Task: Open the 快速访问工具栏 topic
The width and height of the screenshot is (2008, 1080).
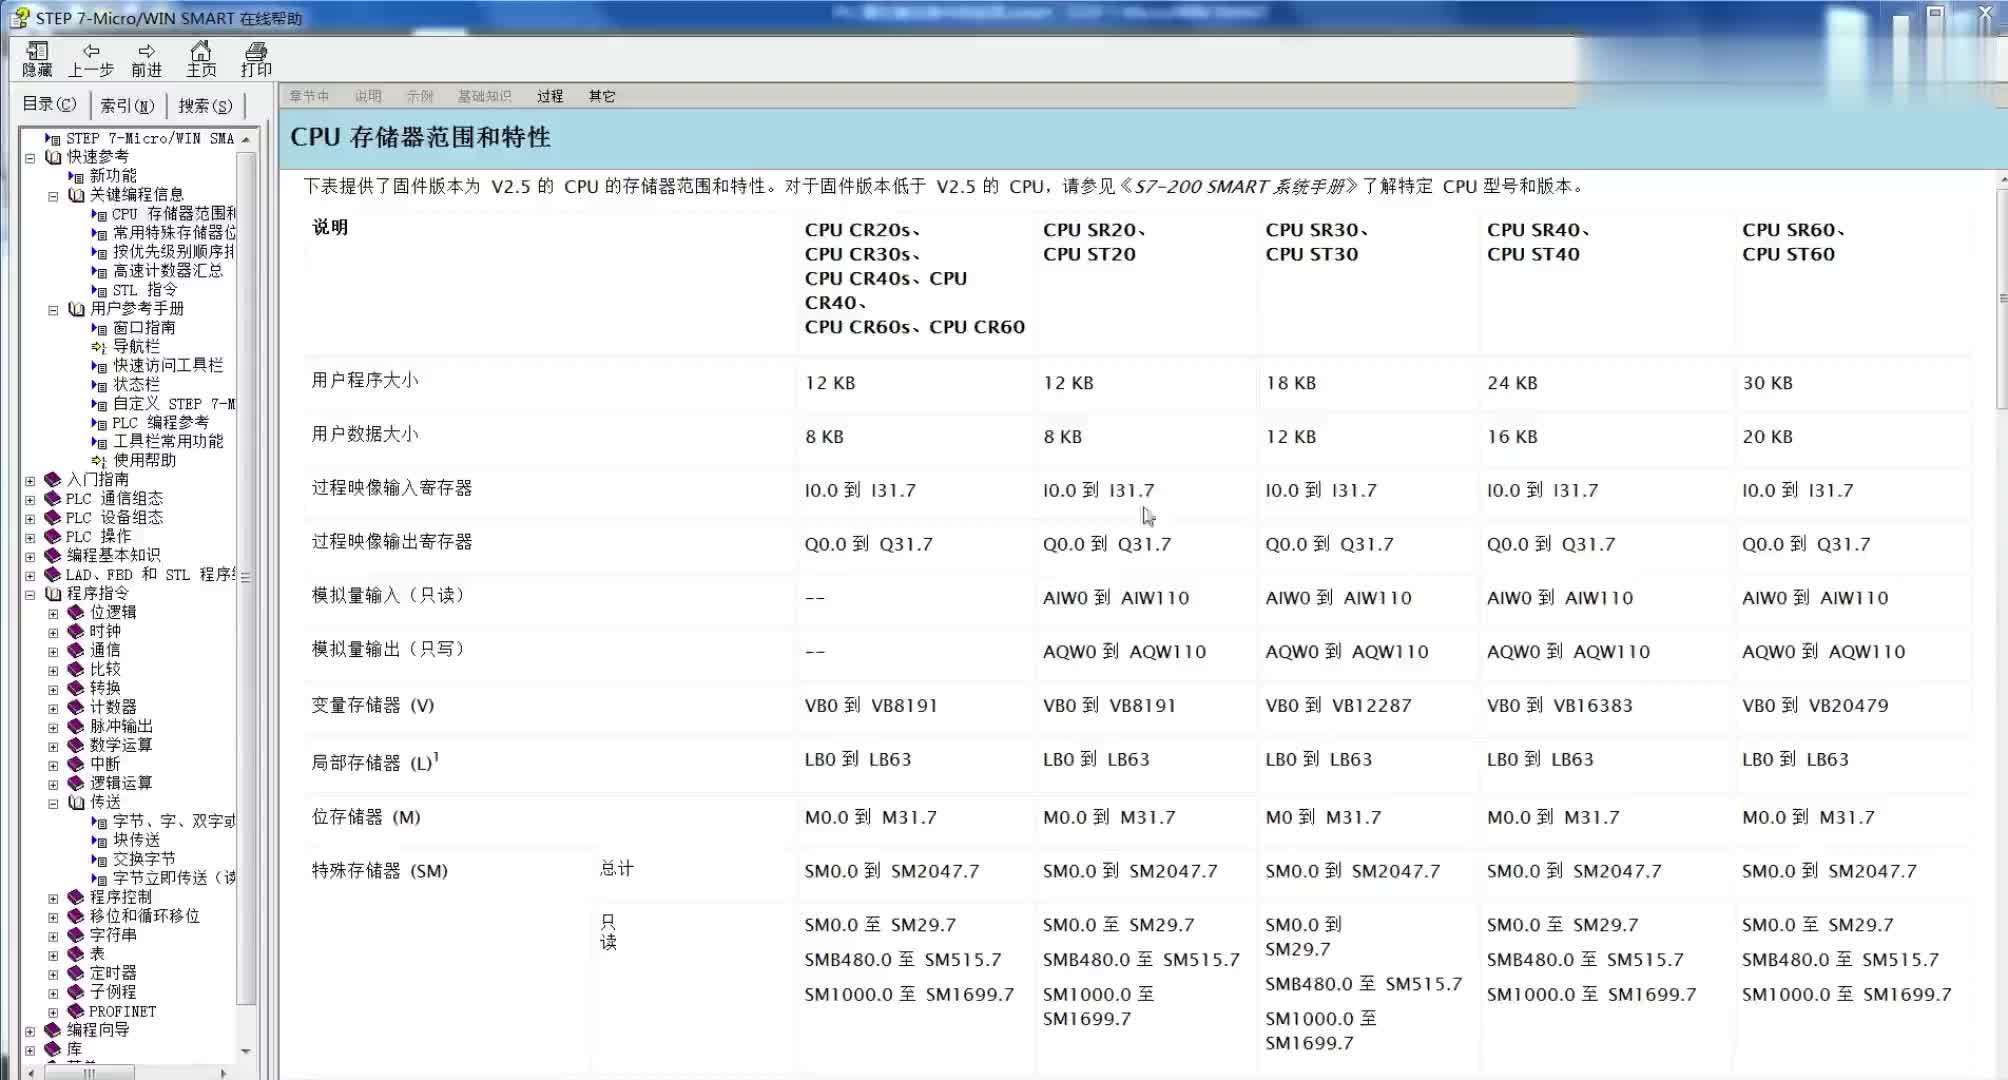Action: click(x=168, y=366)
